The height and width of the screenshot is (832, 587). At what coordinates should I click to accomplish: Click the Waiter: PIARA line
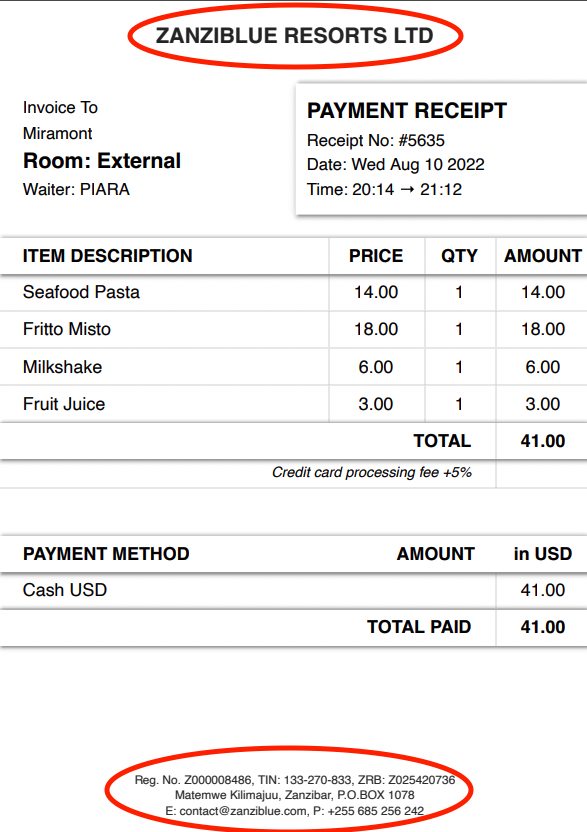tap(76, 189)
